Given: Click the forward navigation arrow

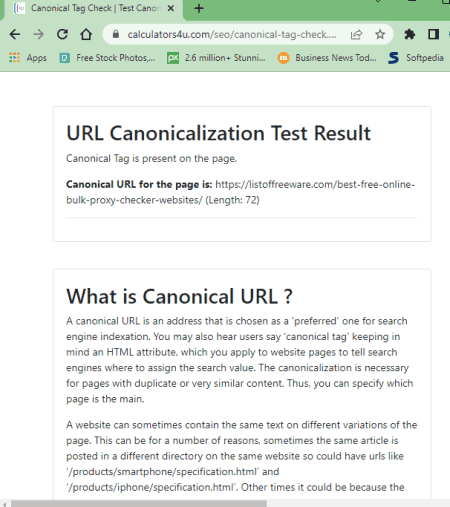Looking at the screenshot, I should pyautogui.click(x=39, y=34).
